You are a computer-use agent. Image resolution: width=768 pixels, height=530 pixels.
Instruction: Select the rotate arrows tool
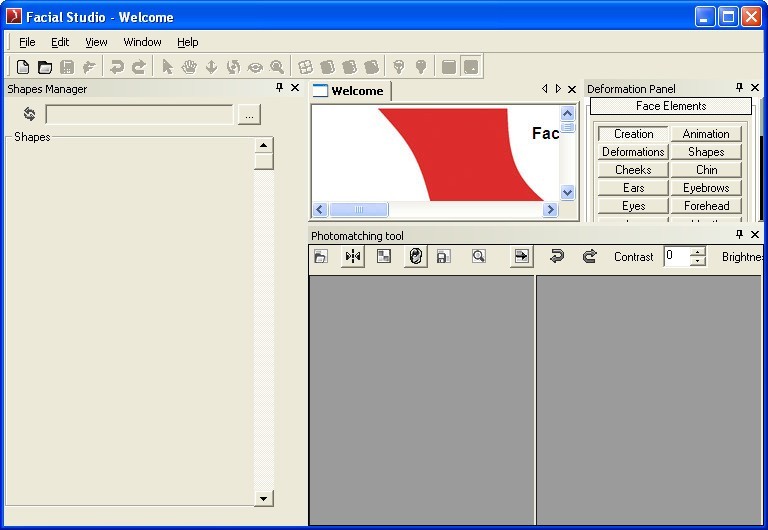[233, 67]
